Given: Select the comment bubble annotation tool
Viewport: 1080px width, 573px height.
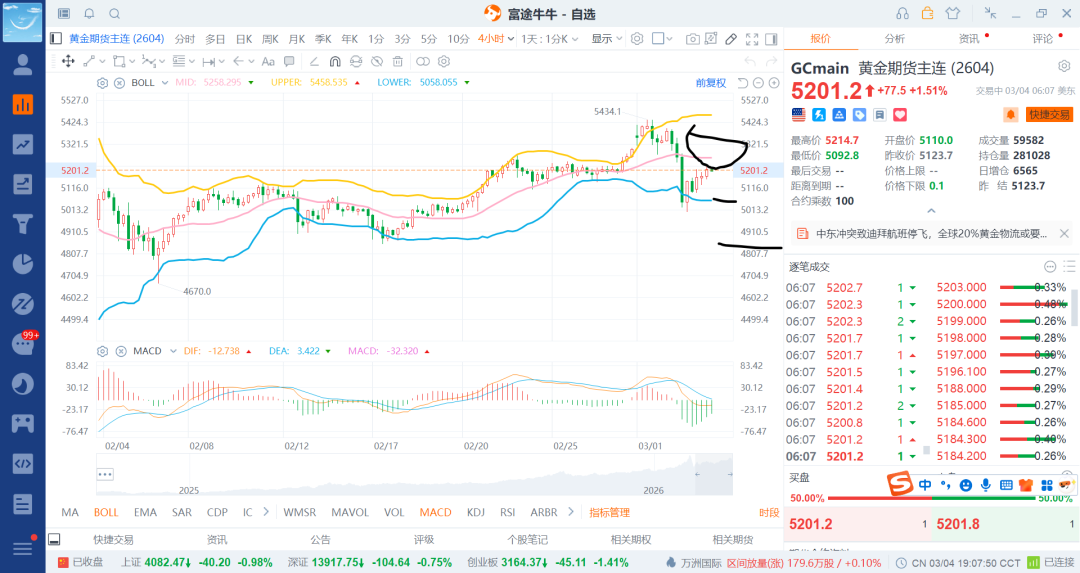Looking at the screenshot, I should (289, 61).
